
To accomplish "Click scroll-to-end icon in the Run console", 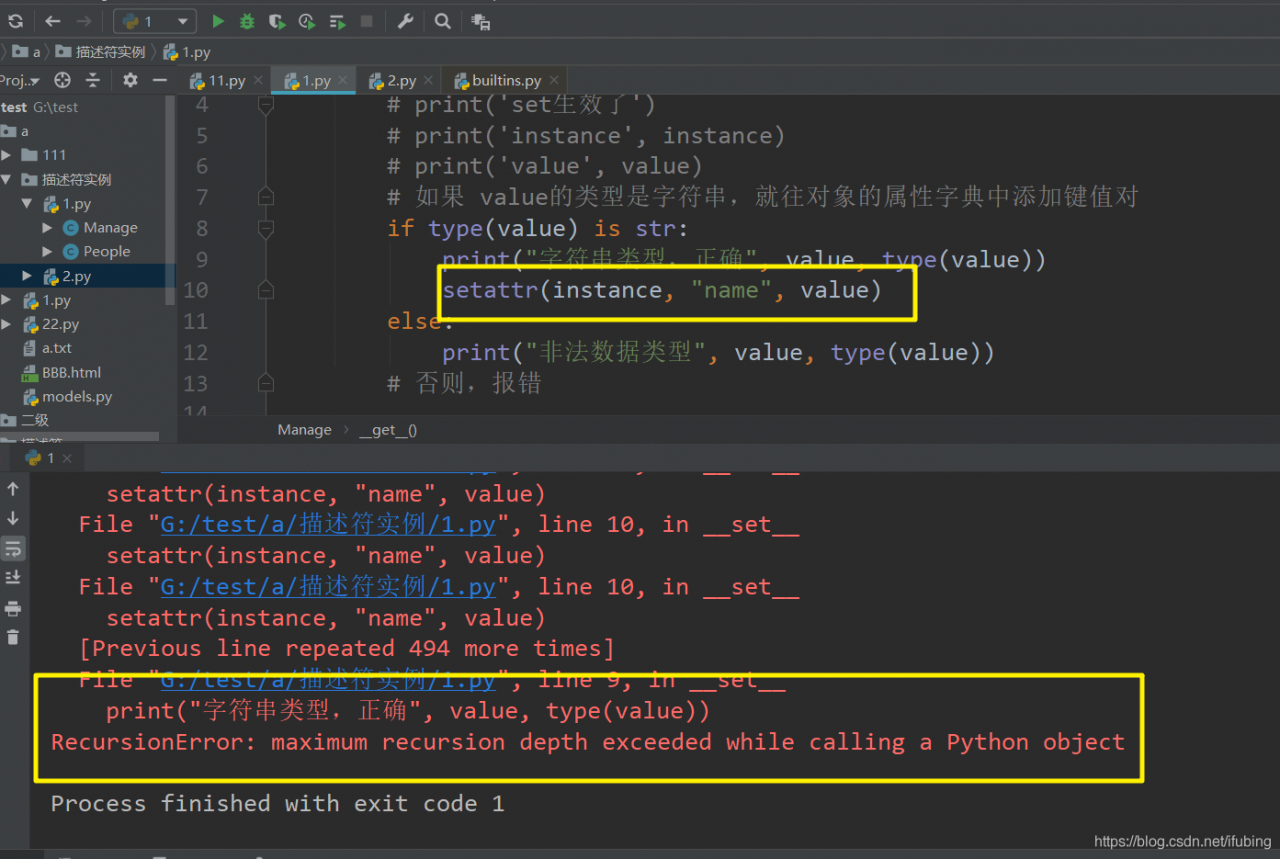I will tap(13, 578).
